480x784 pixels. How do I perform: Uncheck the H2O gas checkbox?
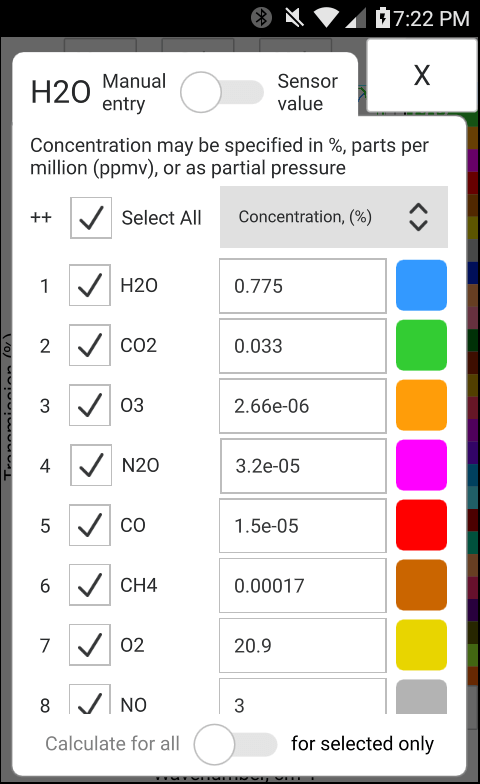tap(90, 285)
